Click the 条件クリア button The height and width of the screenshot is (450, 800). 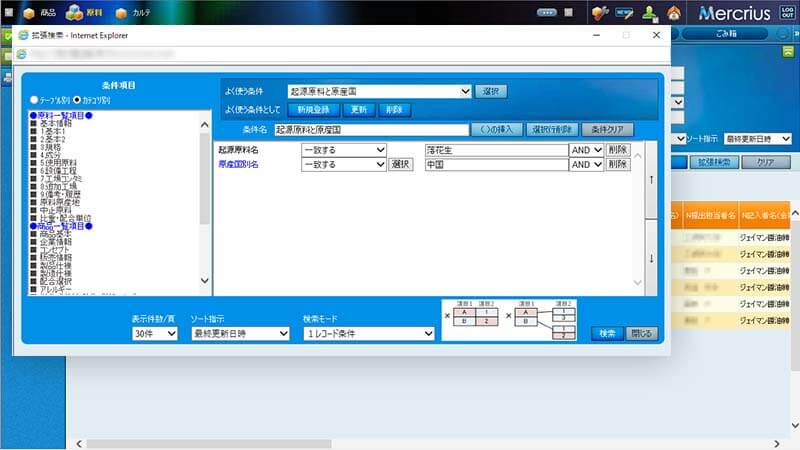[x=607, y=130]
